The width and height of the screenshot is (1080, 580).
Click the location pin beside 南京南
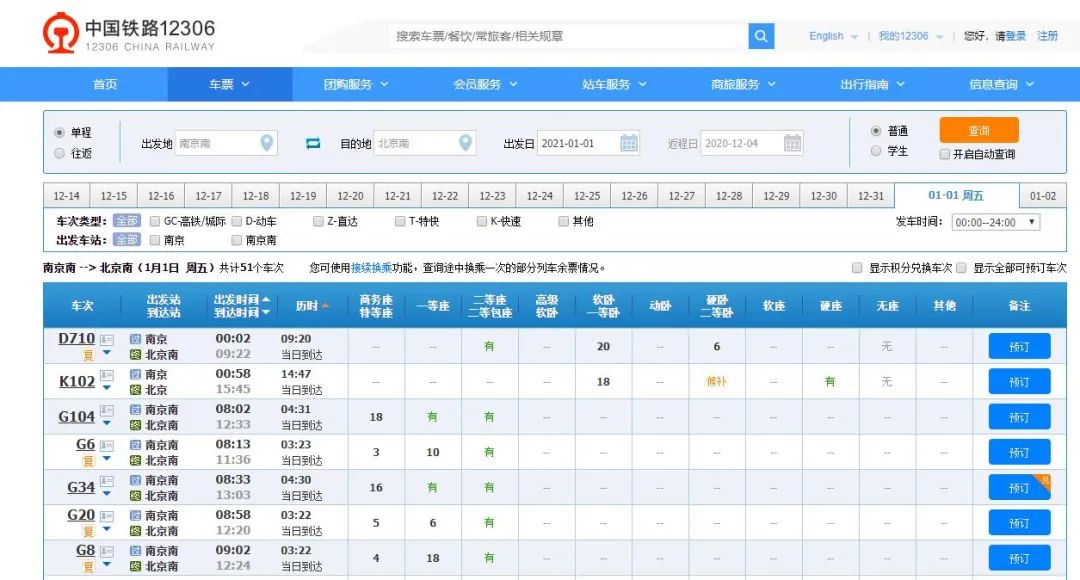266,143
